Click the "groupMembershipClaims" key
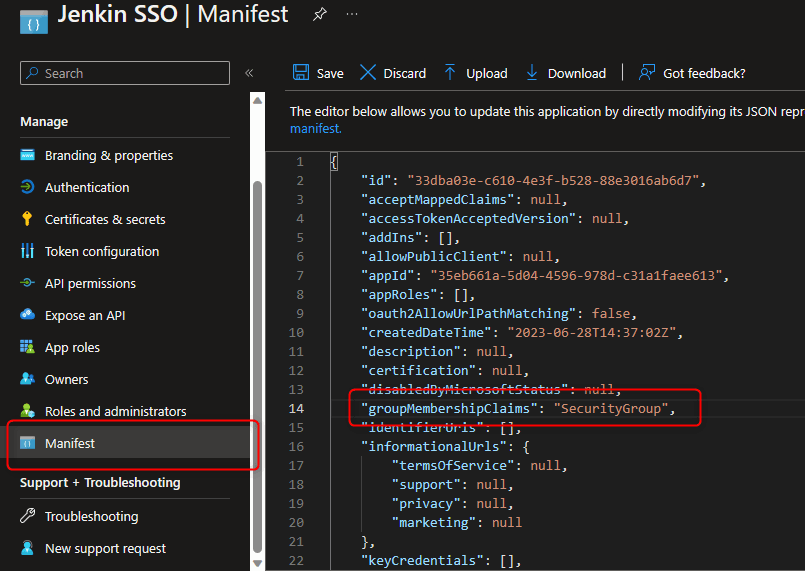Screen dimensions: 805x571 pos(449,409)
